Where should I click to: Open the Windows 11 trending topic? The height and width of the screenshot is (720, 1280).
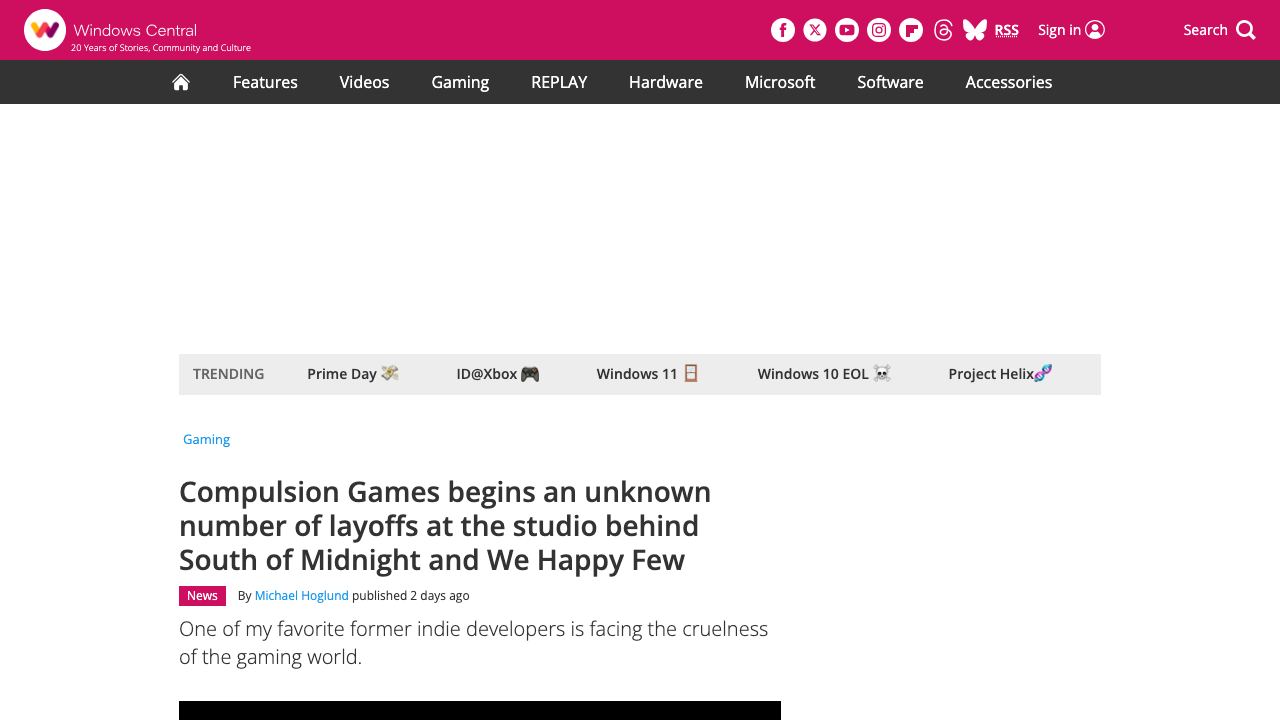(648, 374)
